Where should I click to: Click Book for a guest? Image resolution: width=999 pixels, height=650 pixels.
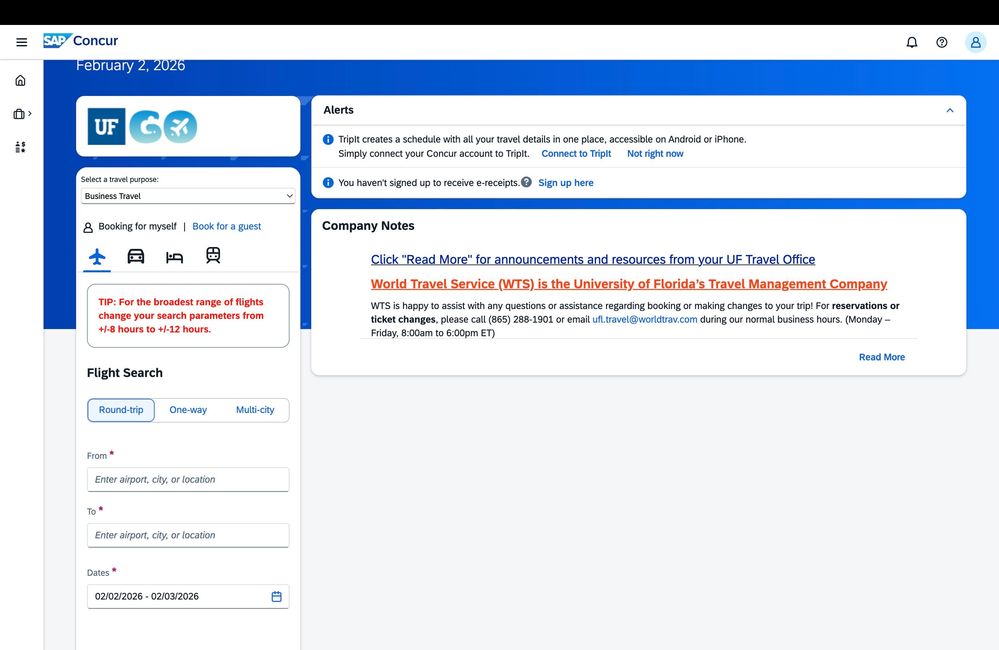227,226
